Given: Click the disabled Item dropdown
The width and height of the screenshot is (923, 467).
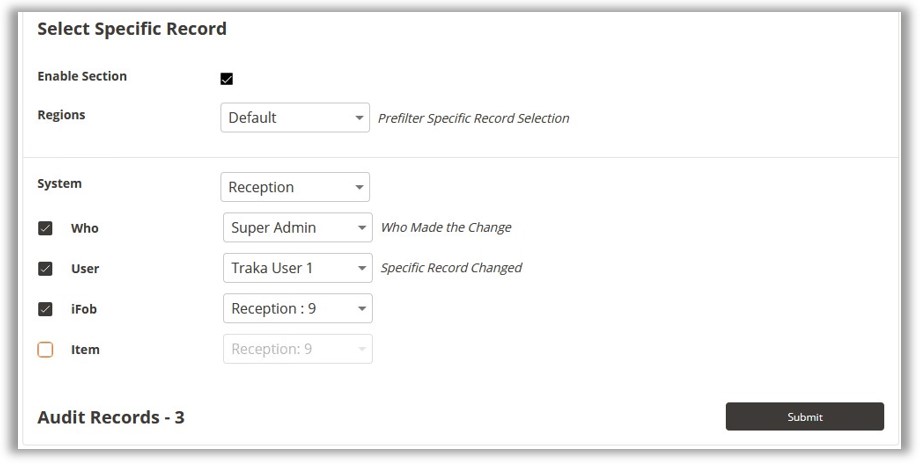Looking at the screenshot, I should pos(296,349).
